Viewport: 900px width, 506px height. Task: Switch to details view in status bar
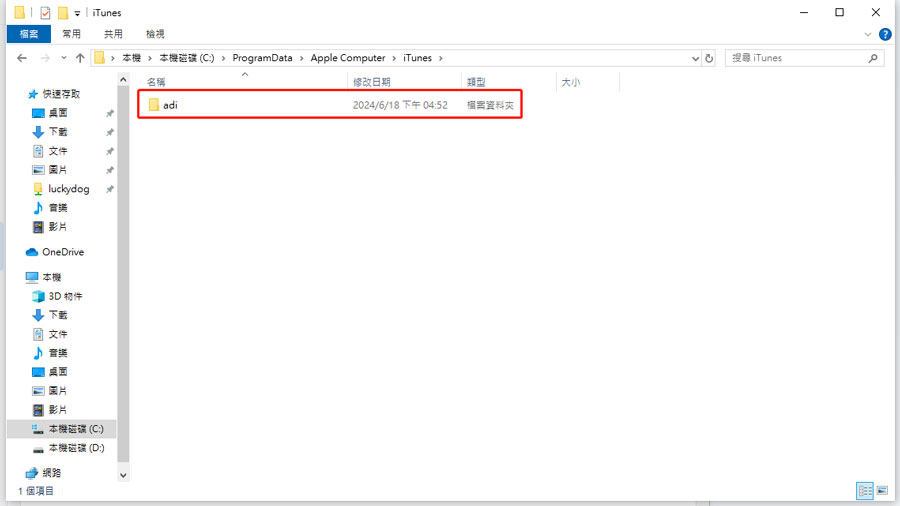(x=864, y=491)
